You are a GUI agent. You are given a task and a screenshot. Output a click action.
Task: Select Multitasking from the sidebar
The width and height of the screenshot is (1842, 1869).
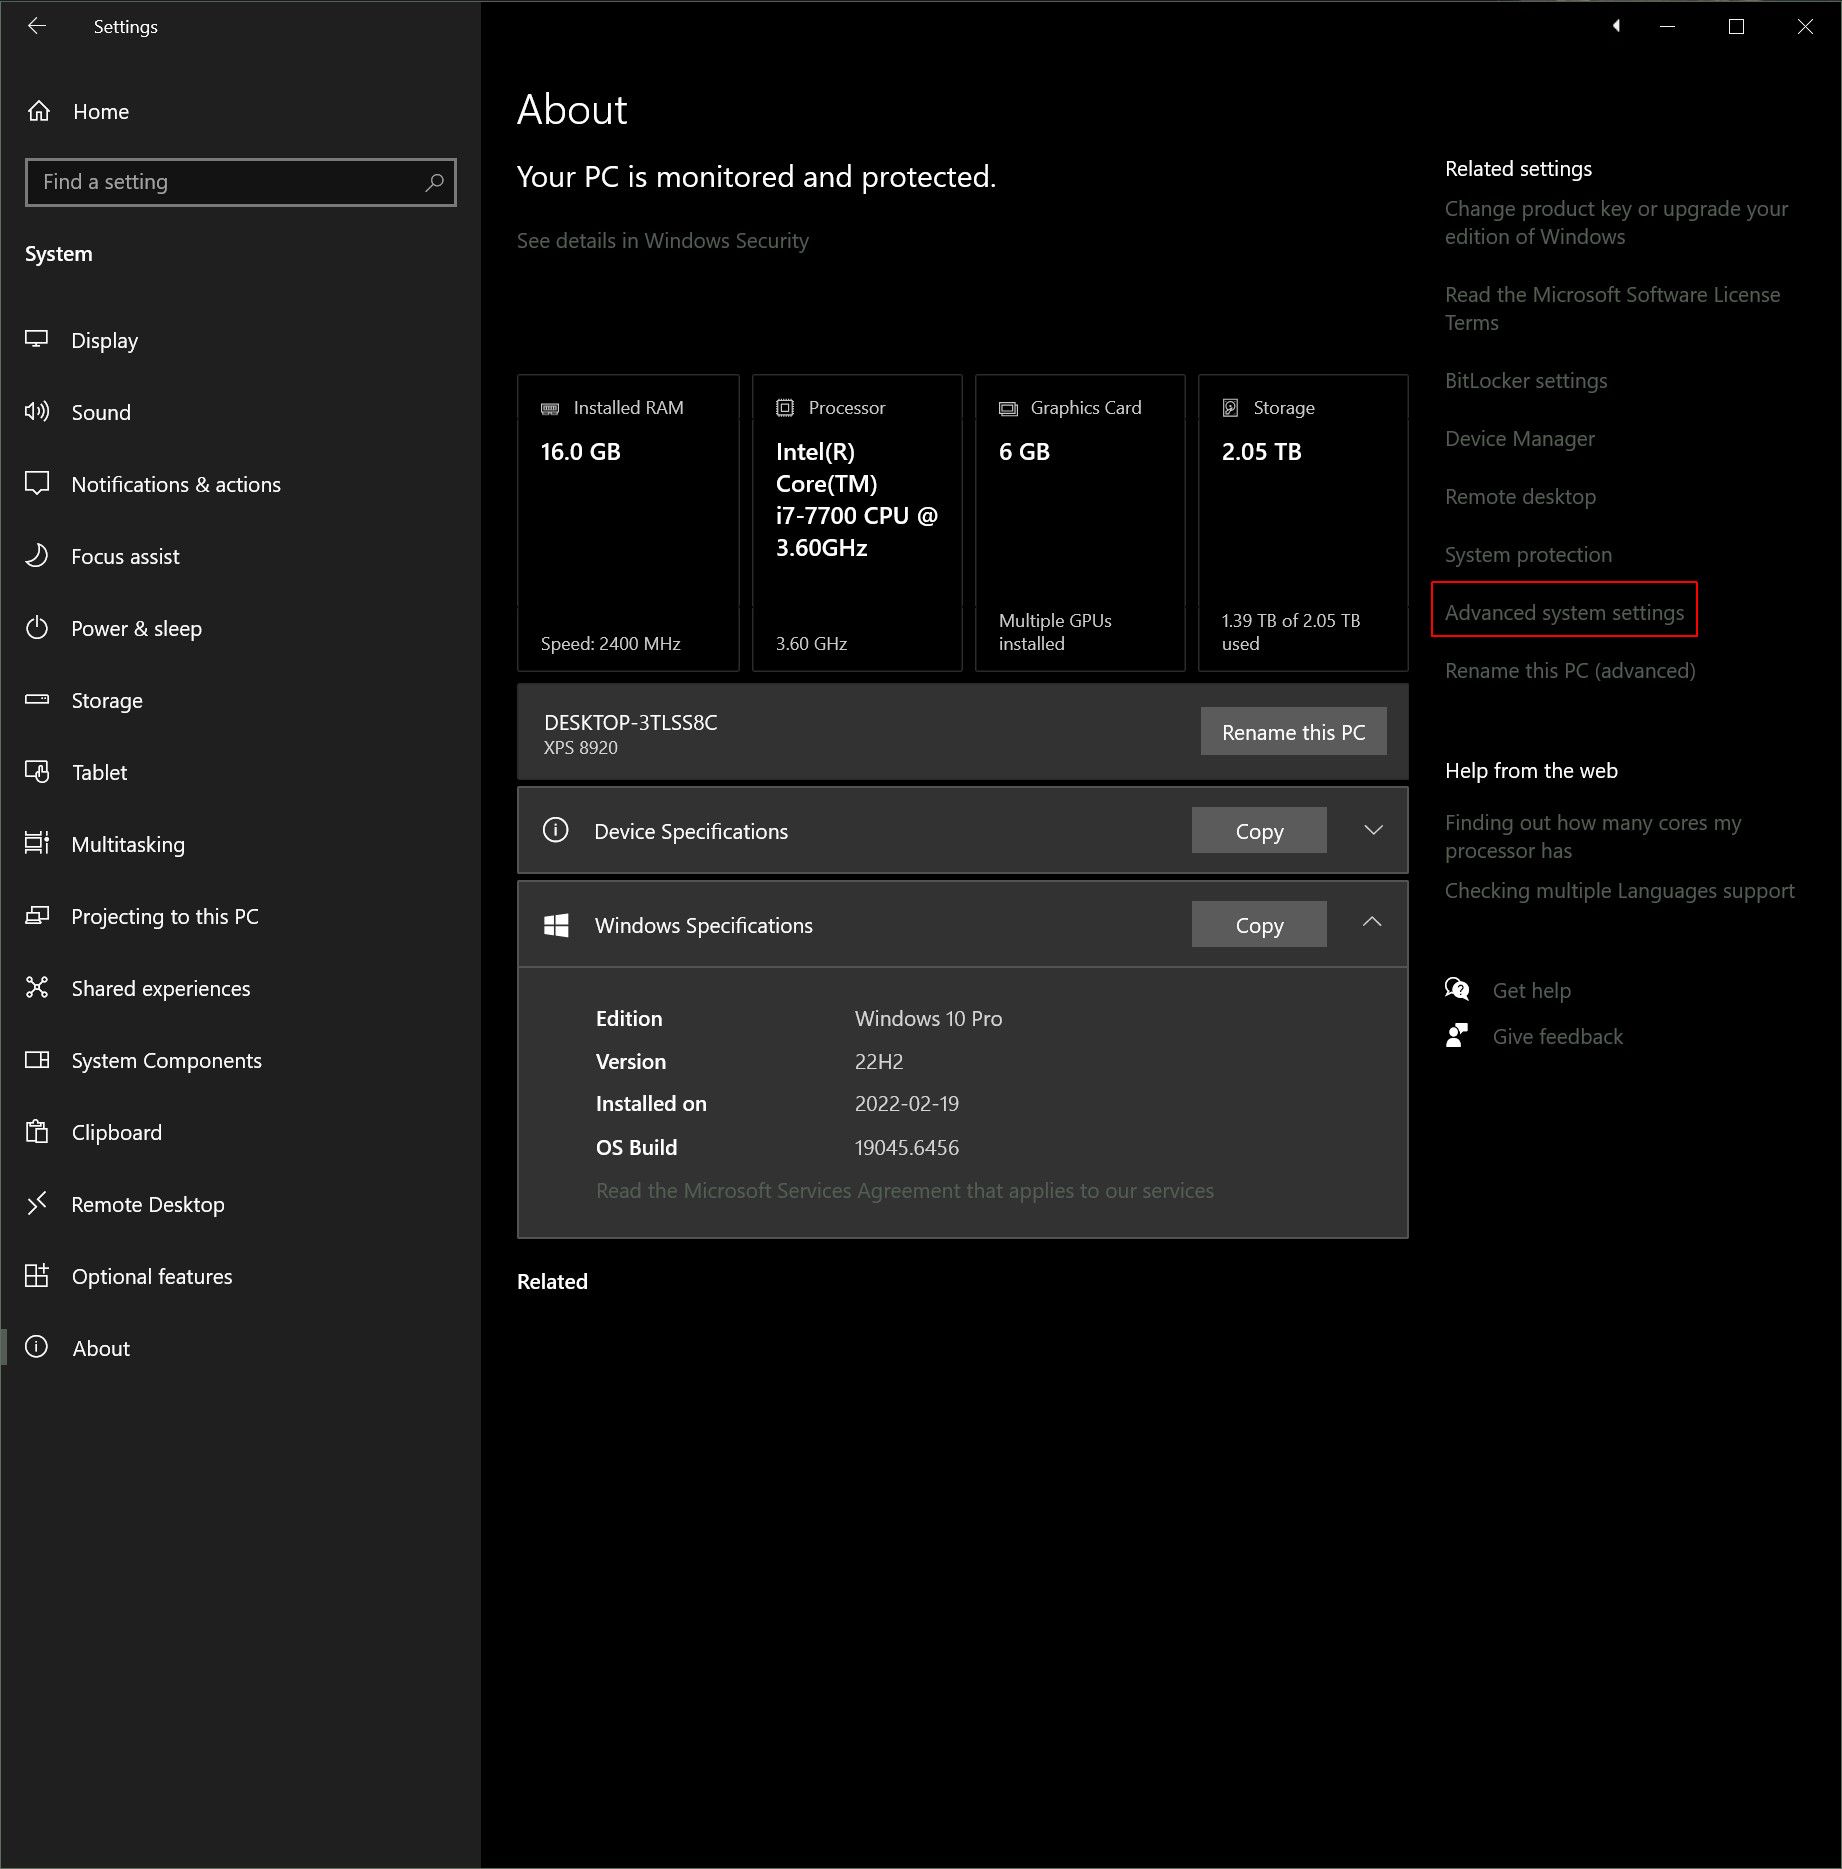pyautogui.click(x=127, y=844)
